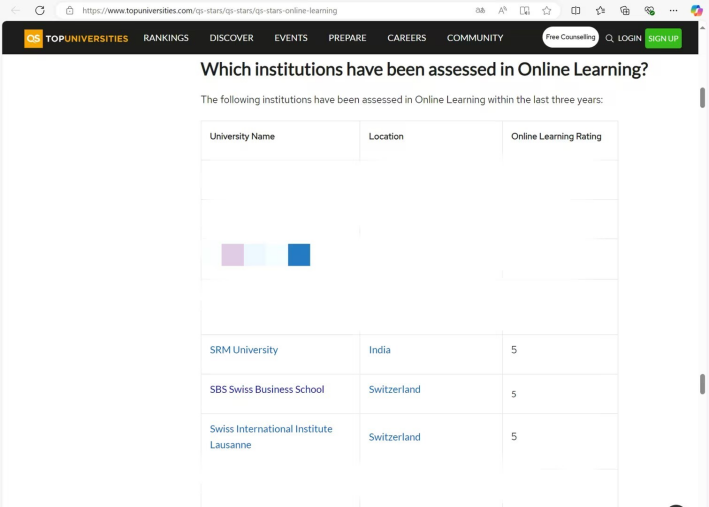Click the Online Learning Rating header
Screen dimensions: 709x507
(556, 136)
